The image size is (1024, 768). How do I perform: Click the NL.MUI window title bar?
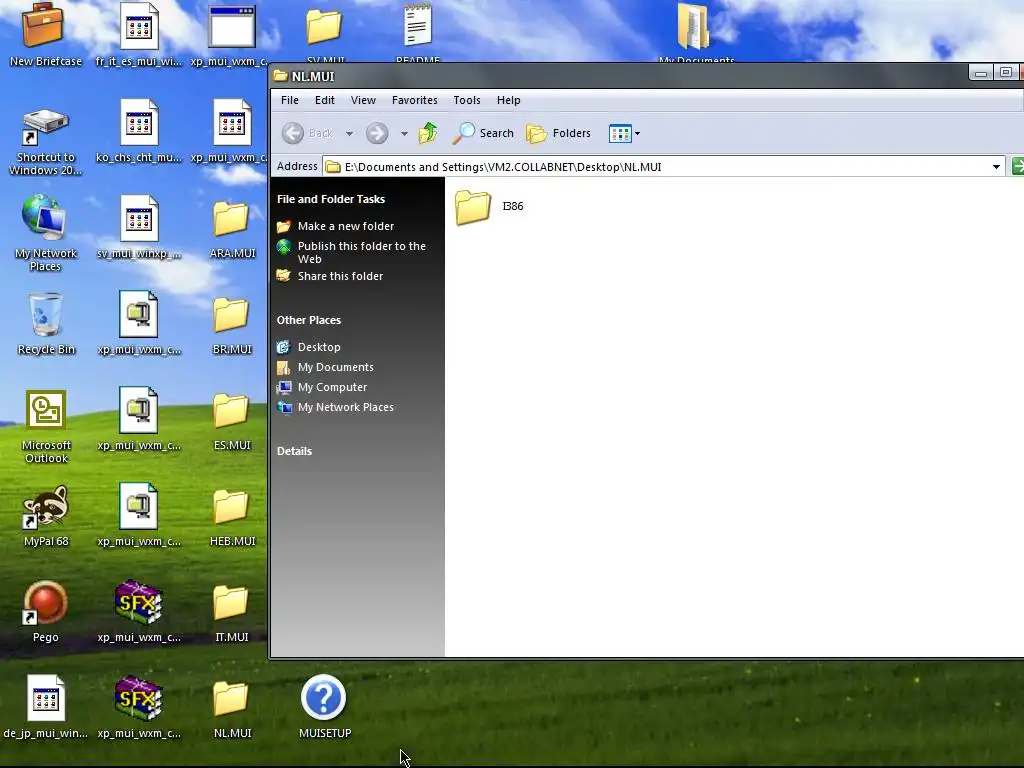tap(617, 76)
